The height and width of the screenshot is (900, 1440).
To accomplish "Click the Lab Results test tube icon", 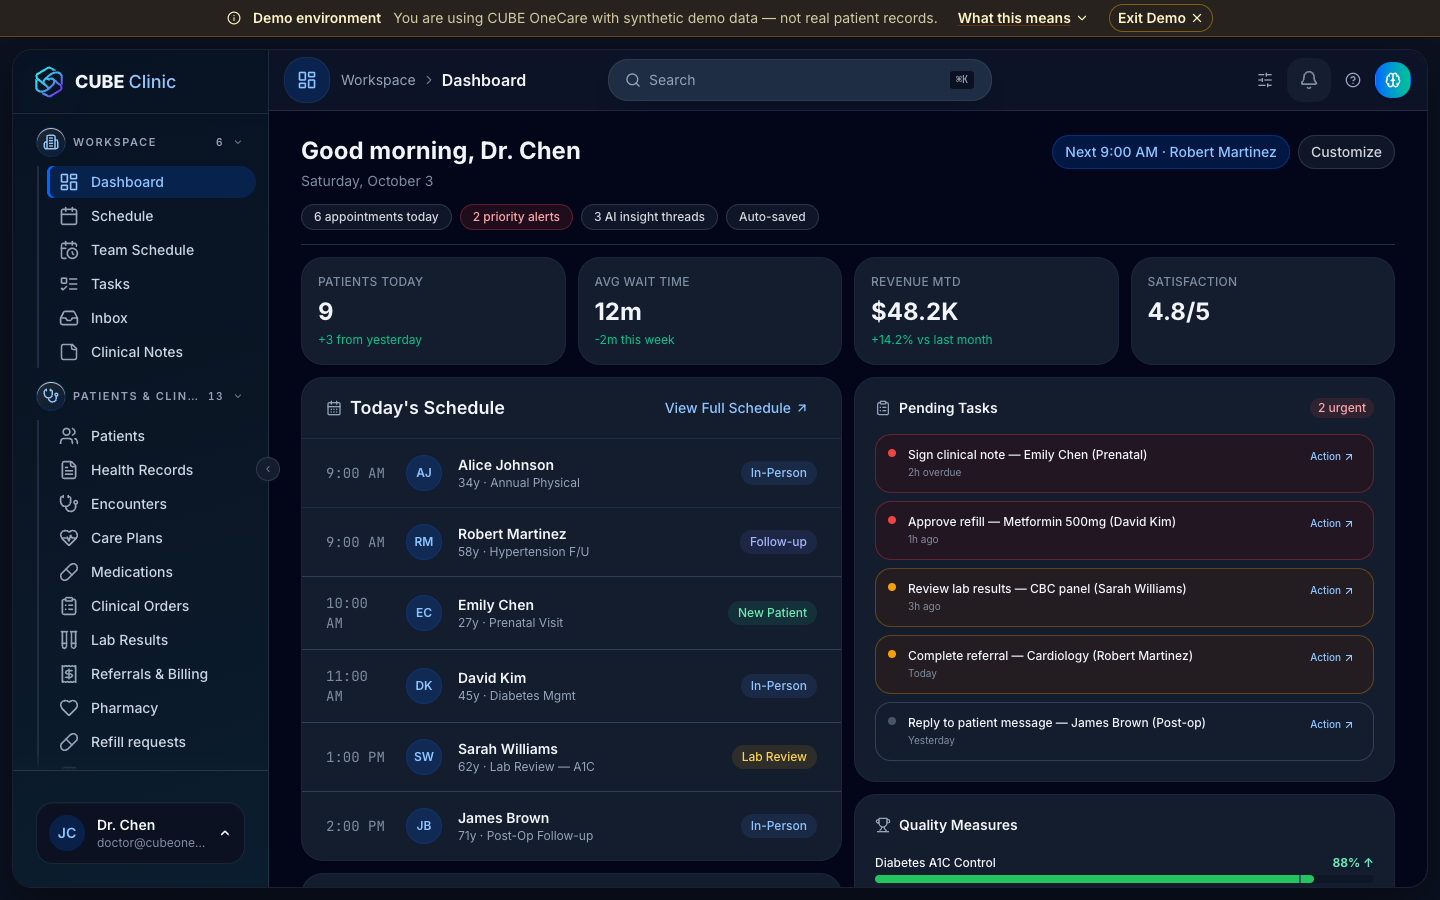I will click(x=69, y=640).
